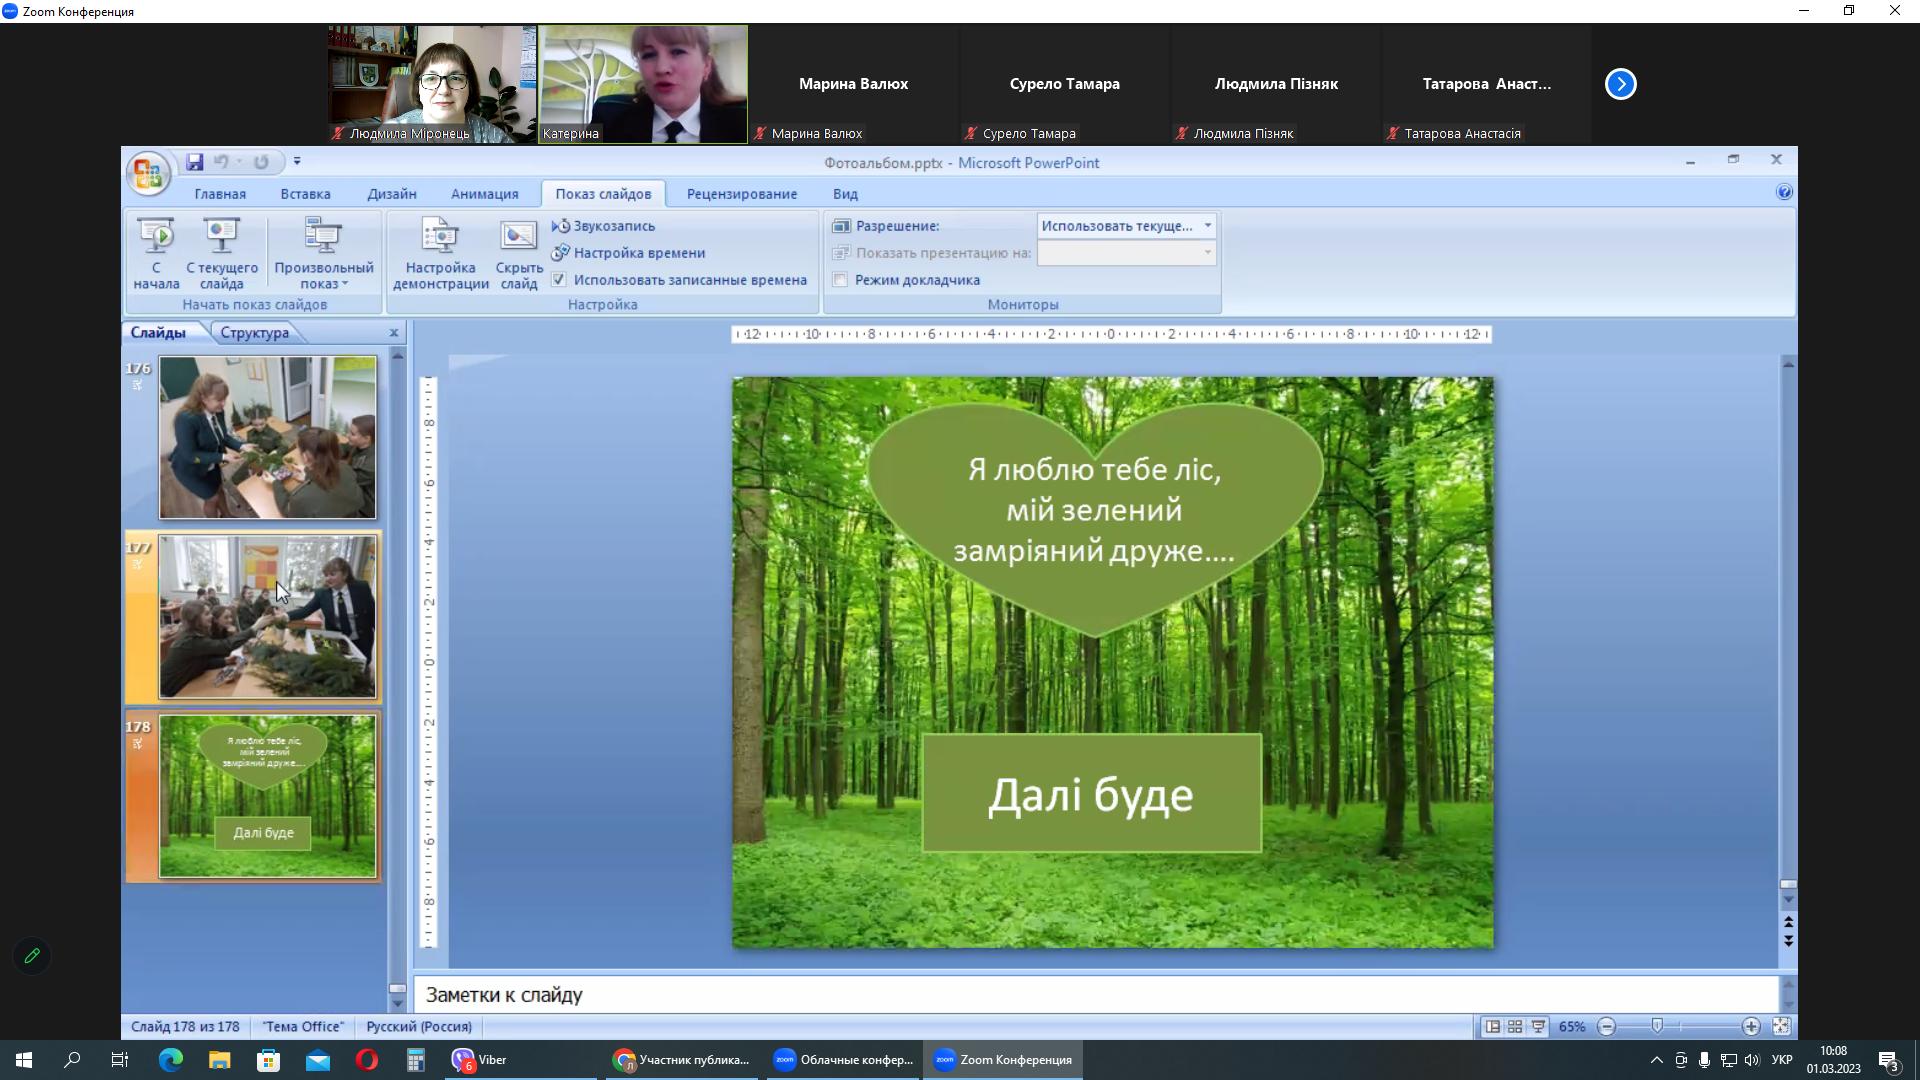Toggle 'Использовать записанные времена' checkbox
Image resolution: width=1920 pixels, height=1080 pixels.
(559, 280)
